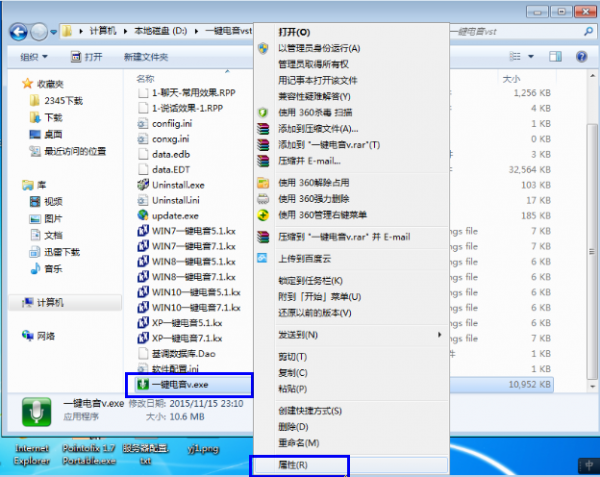This screenshot has height=477, width=600.
Task: Select 计算机 in navigation pane
Action: point(48,301)
